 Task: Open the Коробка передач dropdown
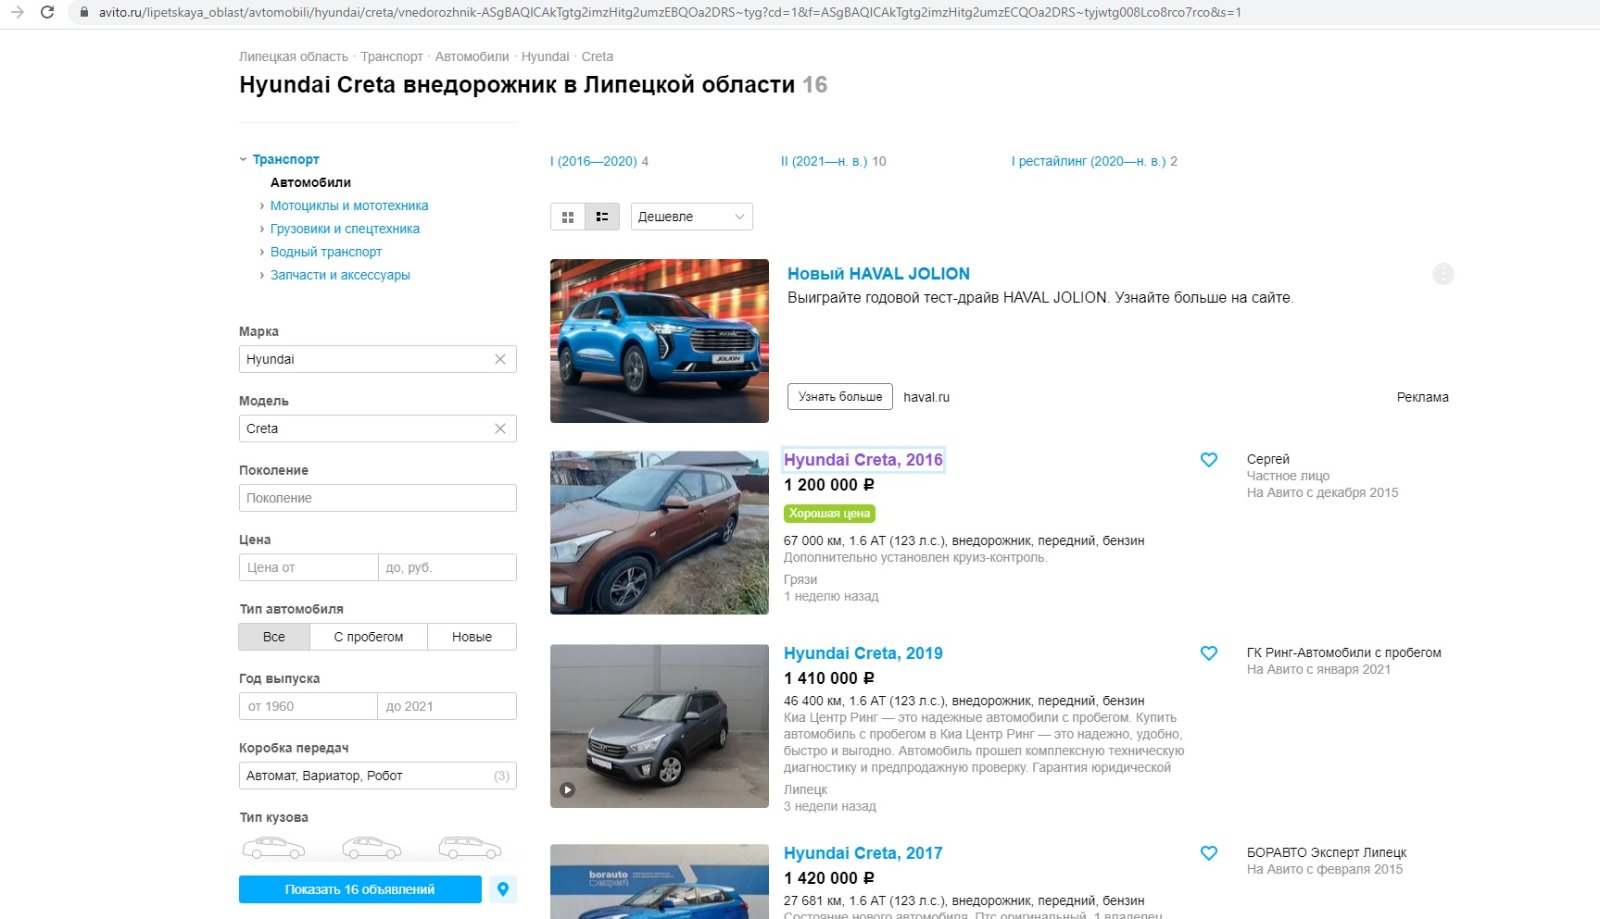click(378, 776)
